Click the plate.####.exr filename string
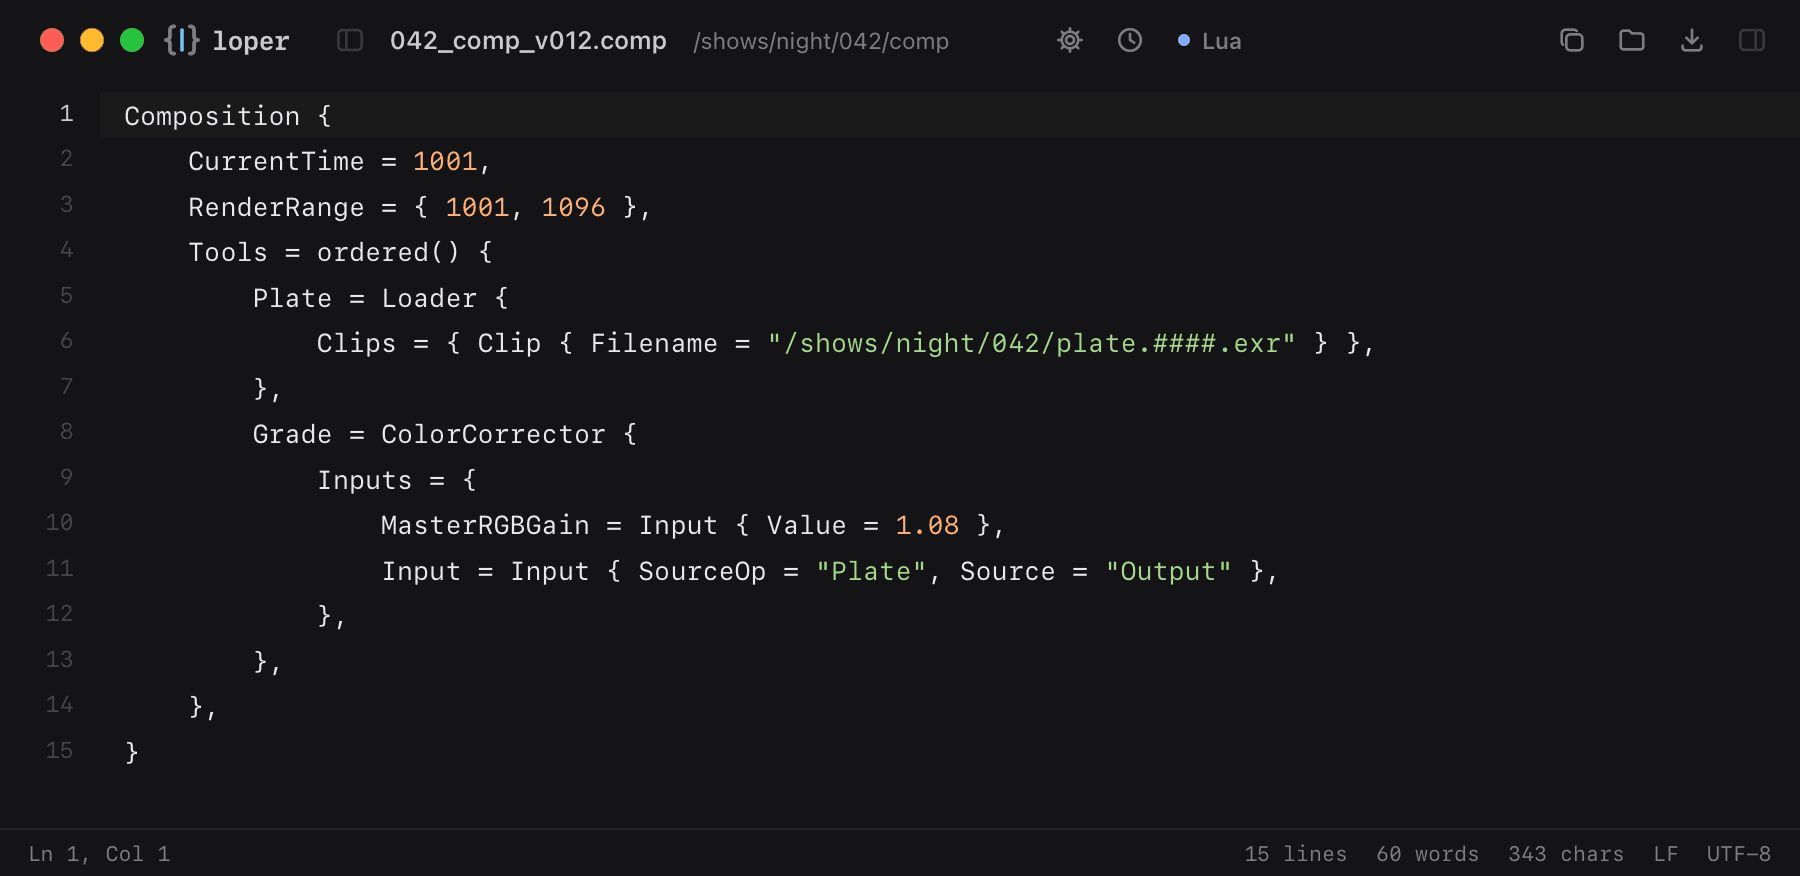Image resolution: width=1800 pixels, height=876 pixels. [x=1031, y=343]
